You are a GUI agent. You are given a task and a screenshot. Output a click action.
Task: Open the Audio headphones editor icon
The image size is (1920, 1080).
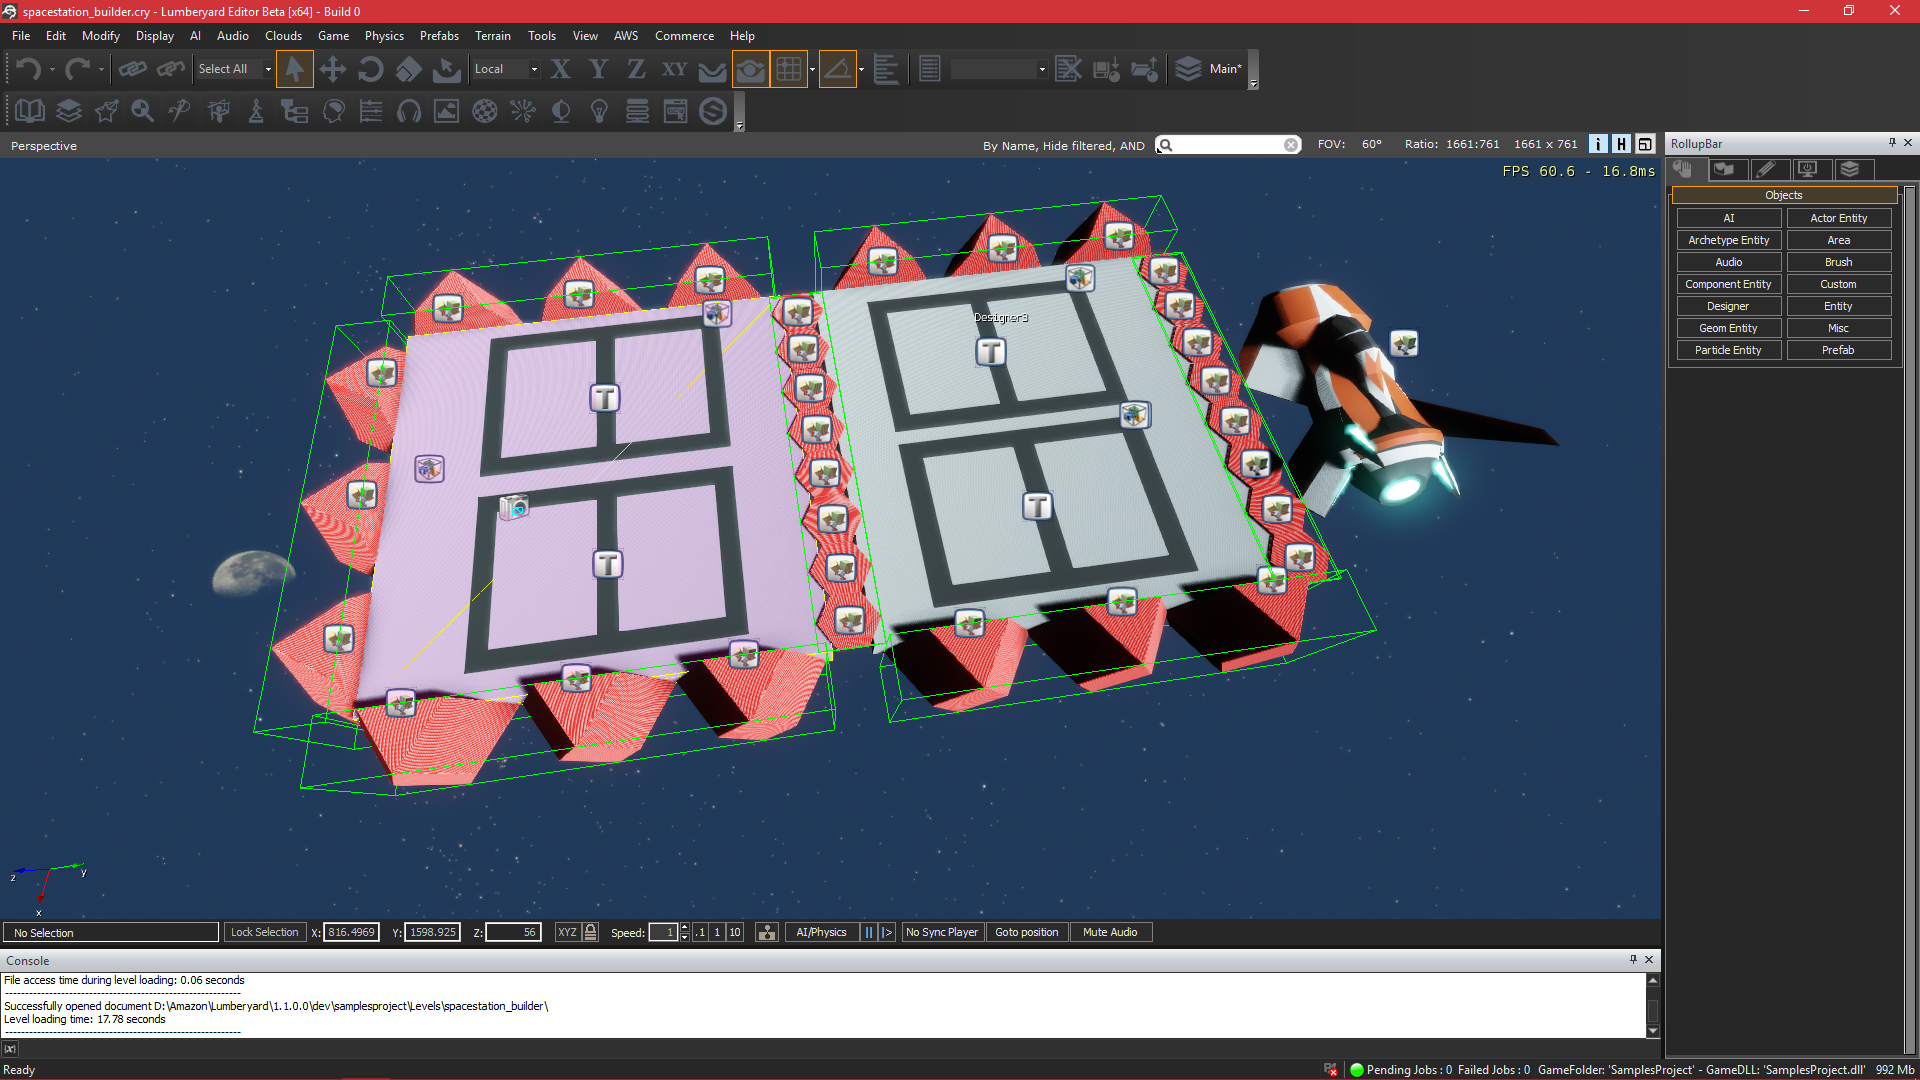pos(408,111)
